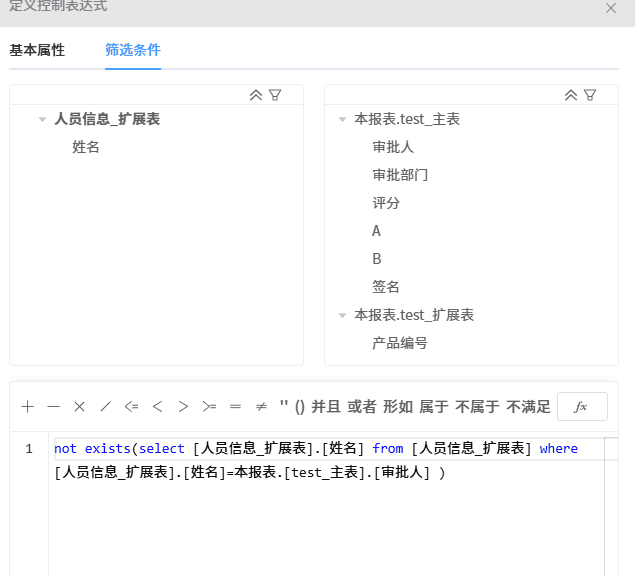The height and width of the screenshot is (576, 635).
Task: Pick the 审批人 field
Action: [x=393, y=147]
